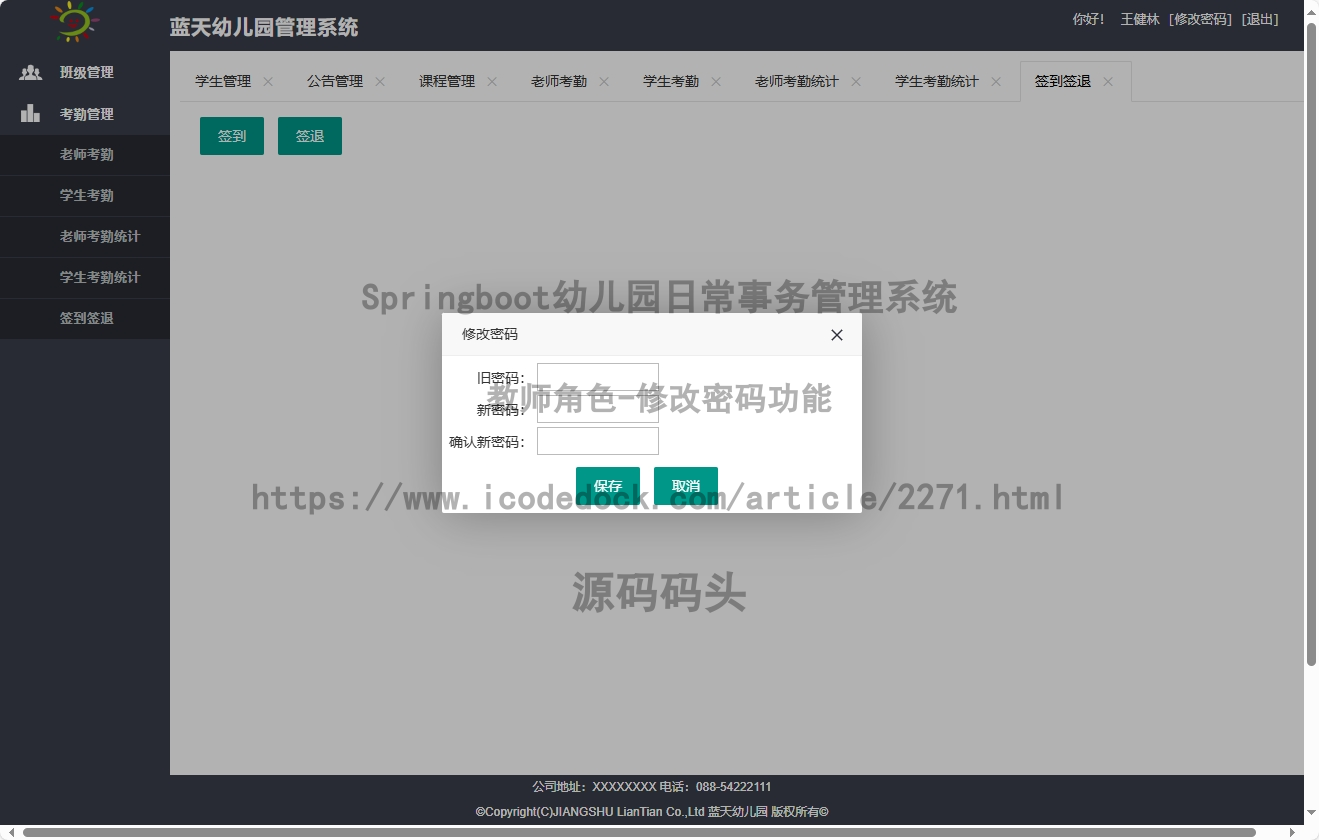The height and width of the screenshot is (840, 1319).
Task: Focus the 新密码 input field
Action: [x=598, y=409]
